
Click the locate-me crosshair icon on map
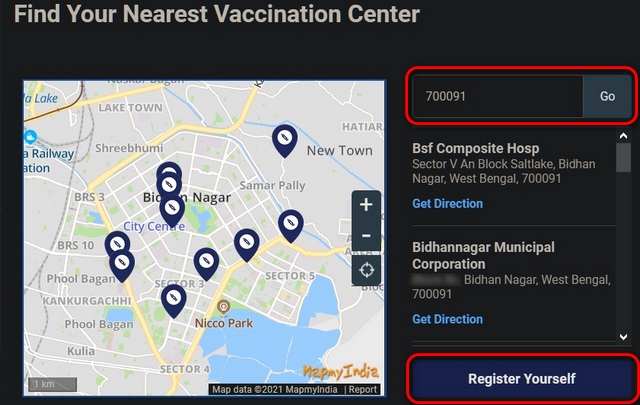pyautogui.click(x=366, y=270)
